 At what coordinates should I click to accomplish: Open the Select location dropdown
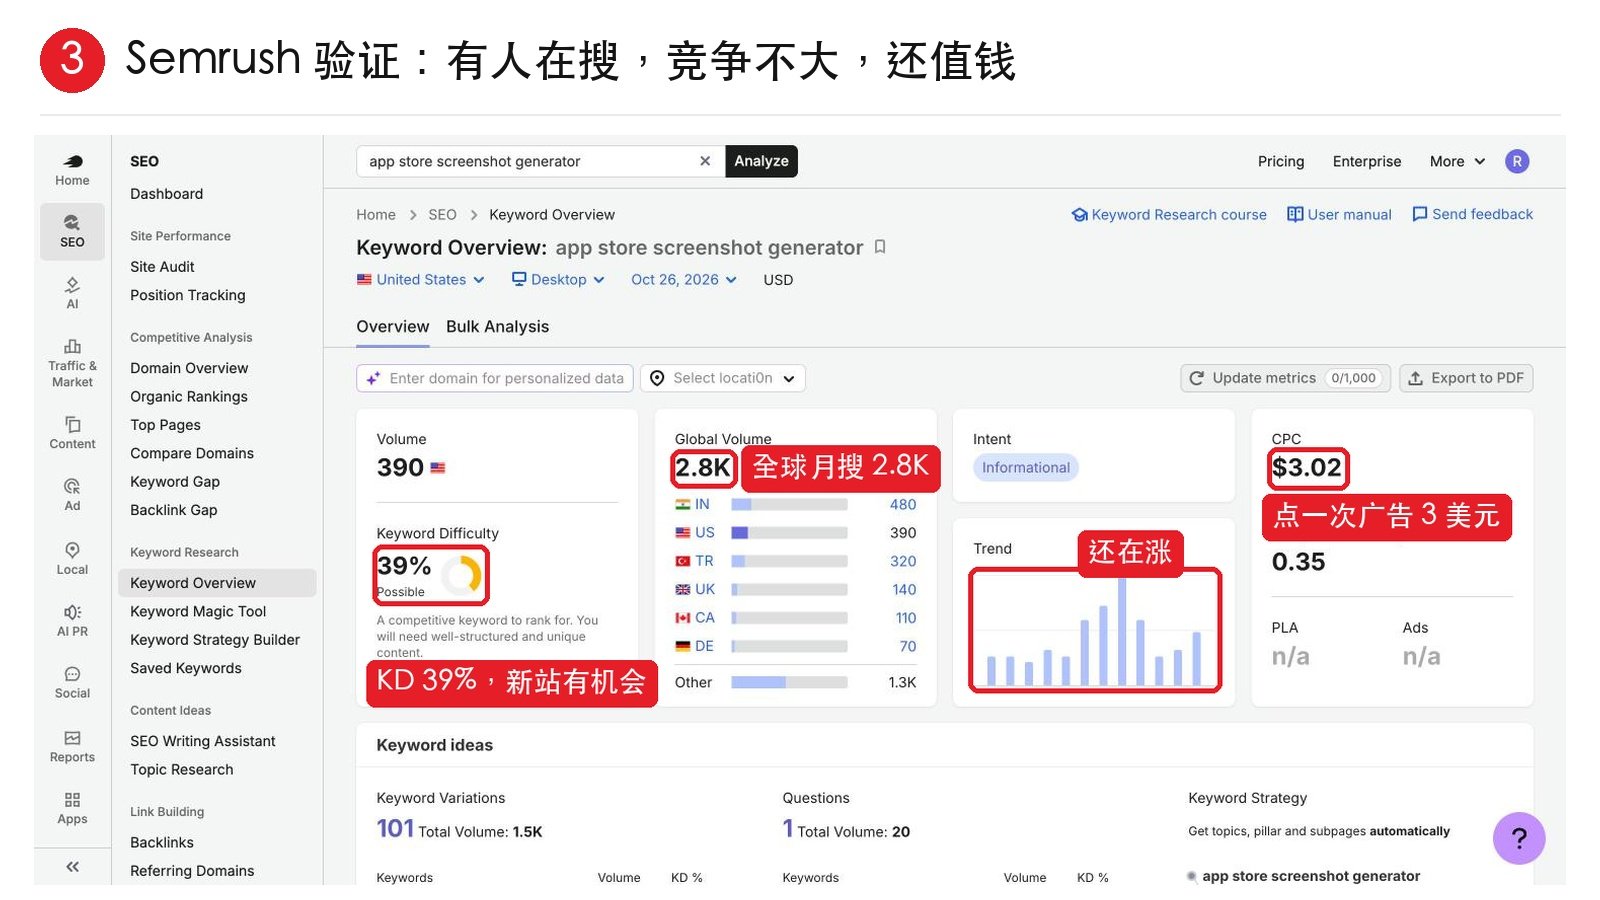pyautogui.click(x=723, y=378)
